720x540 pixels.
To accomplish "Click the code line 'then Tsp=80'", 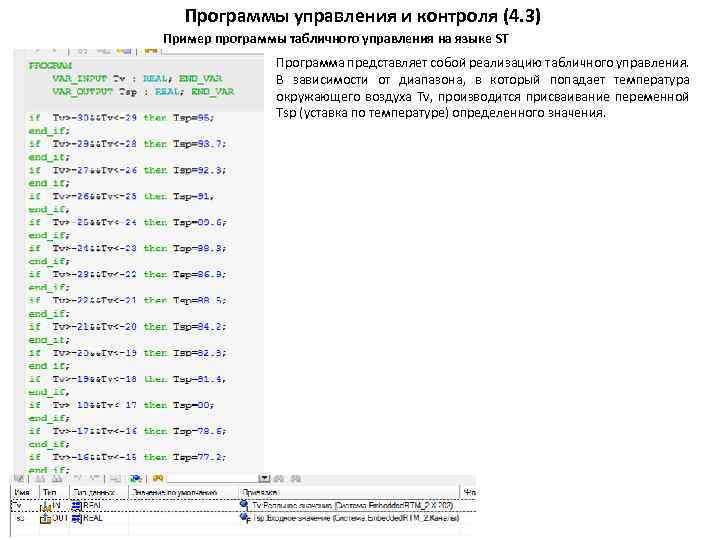I will tap(178, 405).
